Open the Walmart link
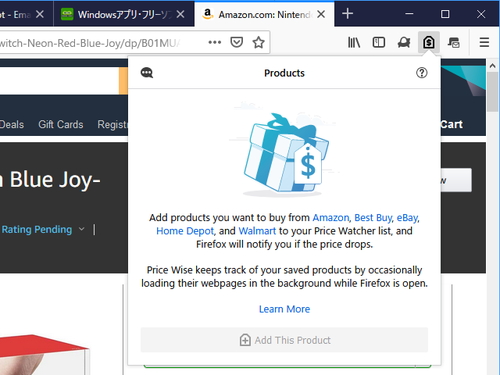This screenshot has height=375, width=500. pos(257,231)
